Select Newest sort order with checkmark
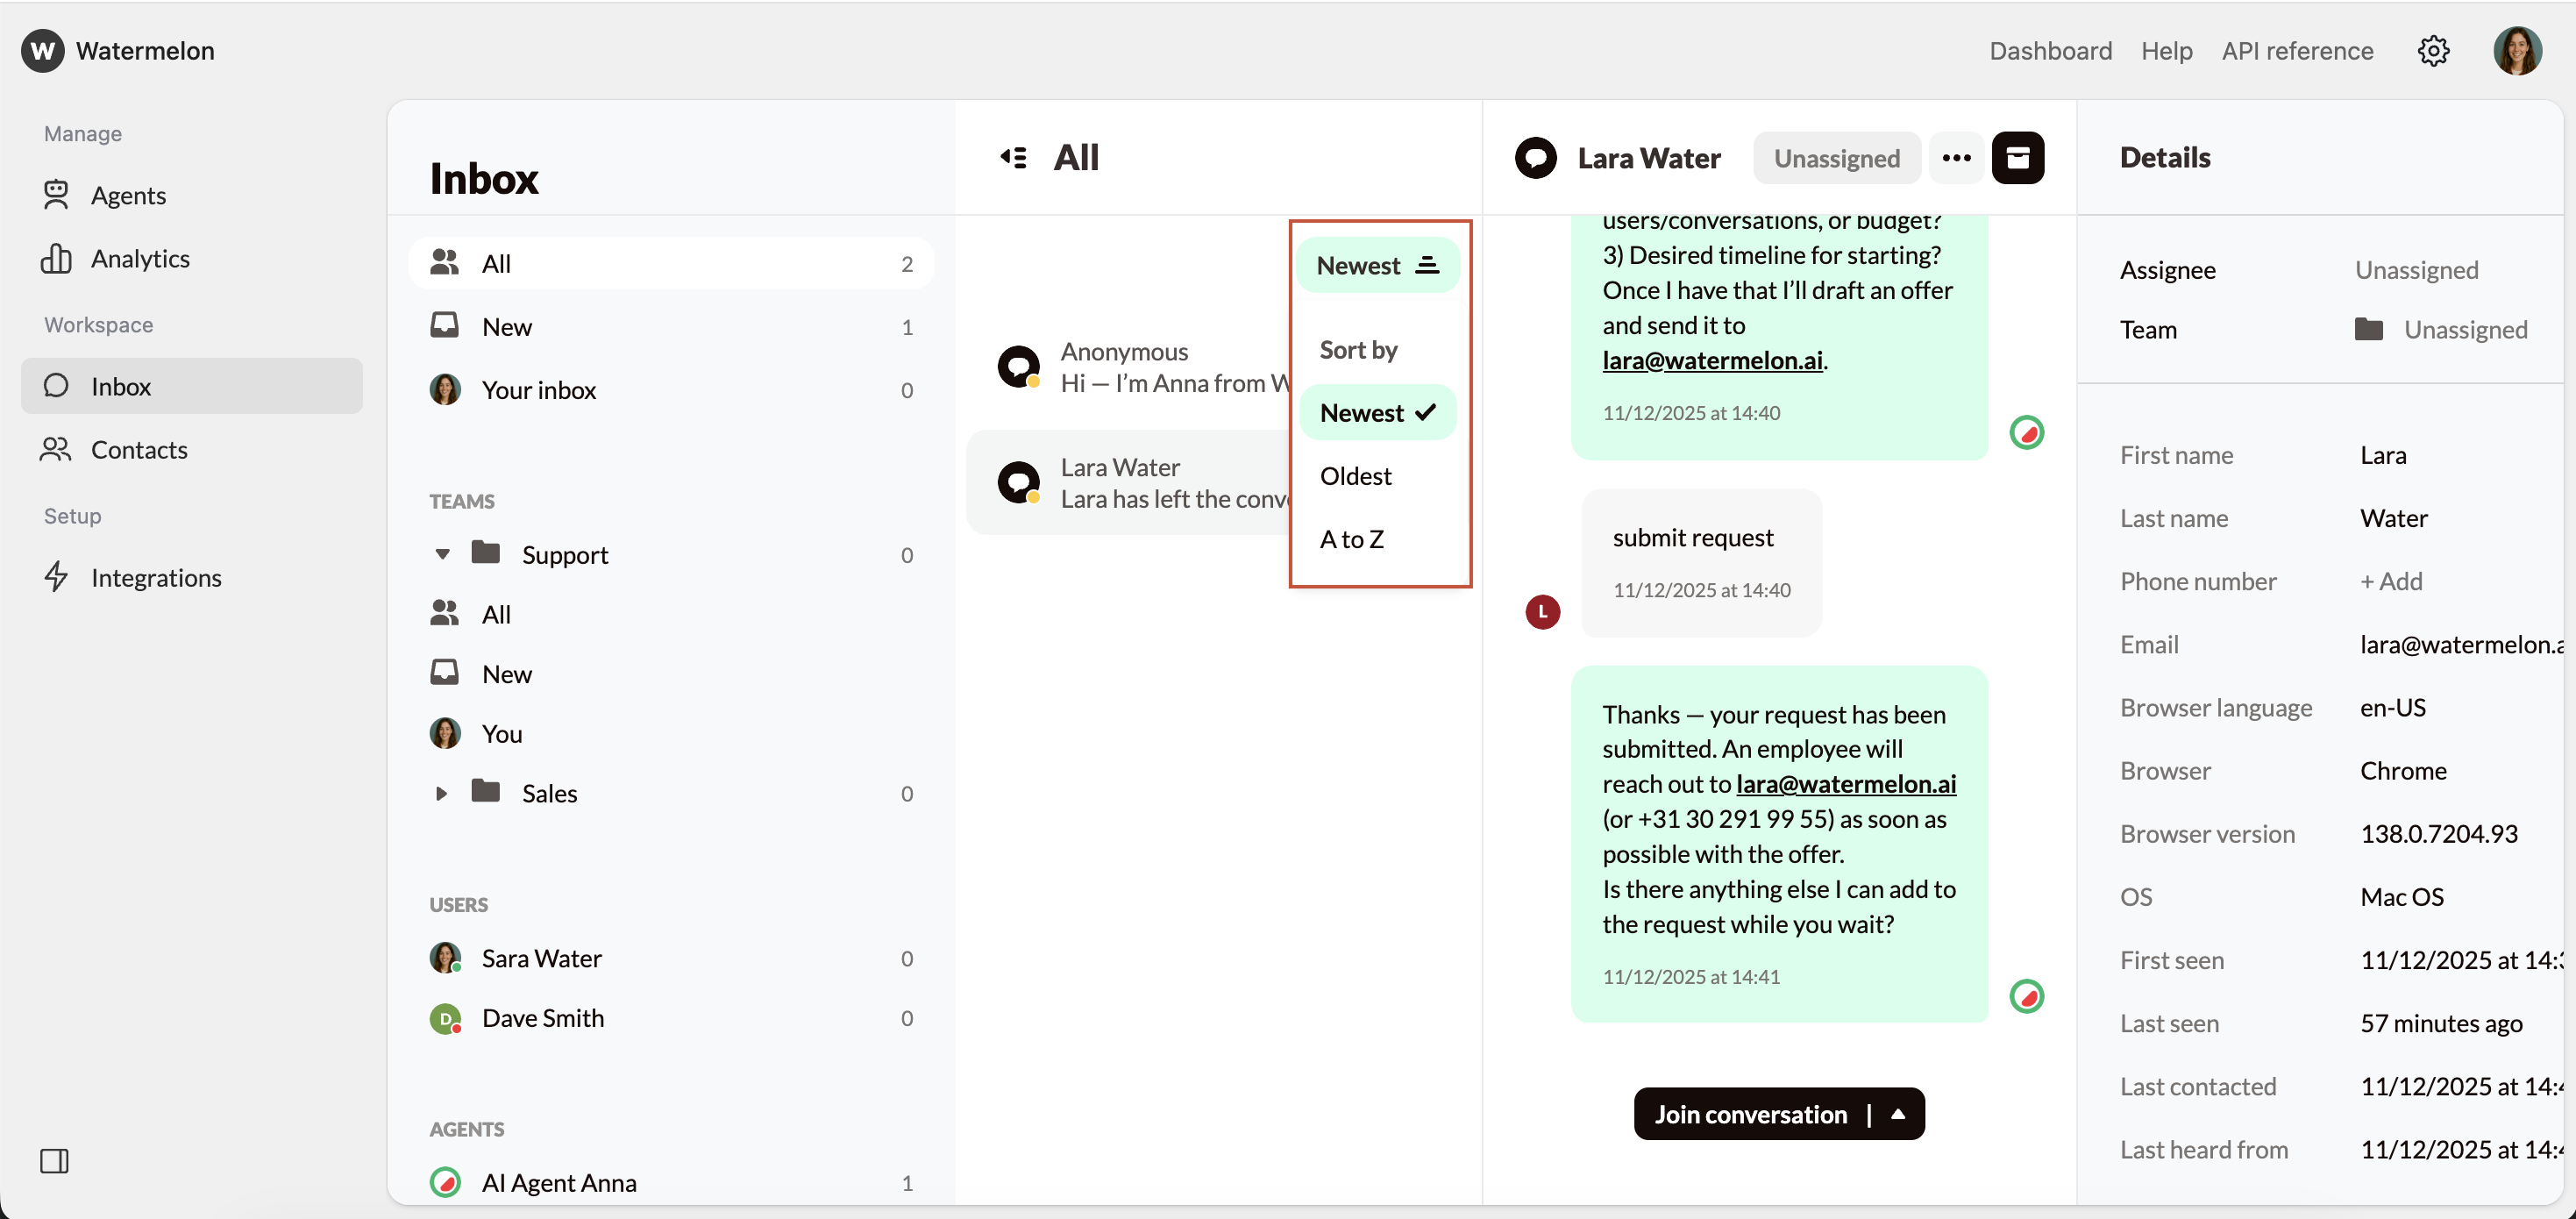Screen dimensions: 2576x1219 point(1378,412)
